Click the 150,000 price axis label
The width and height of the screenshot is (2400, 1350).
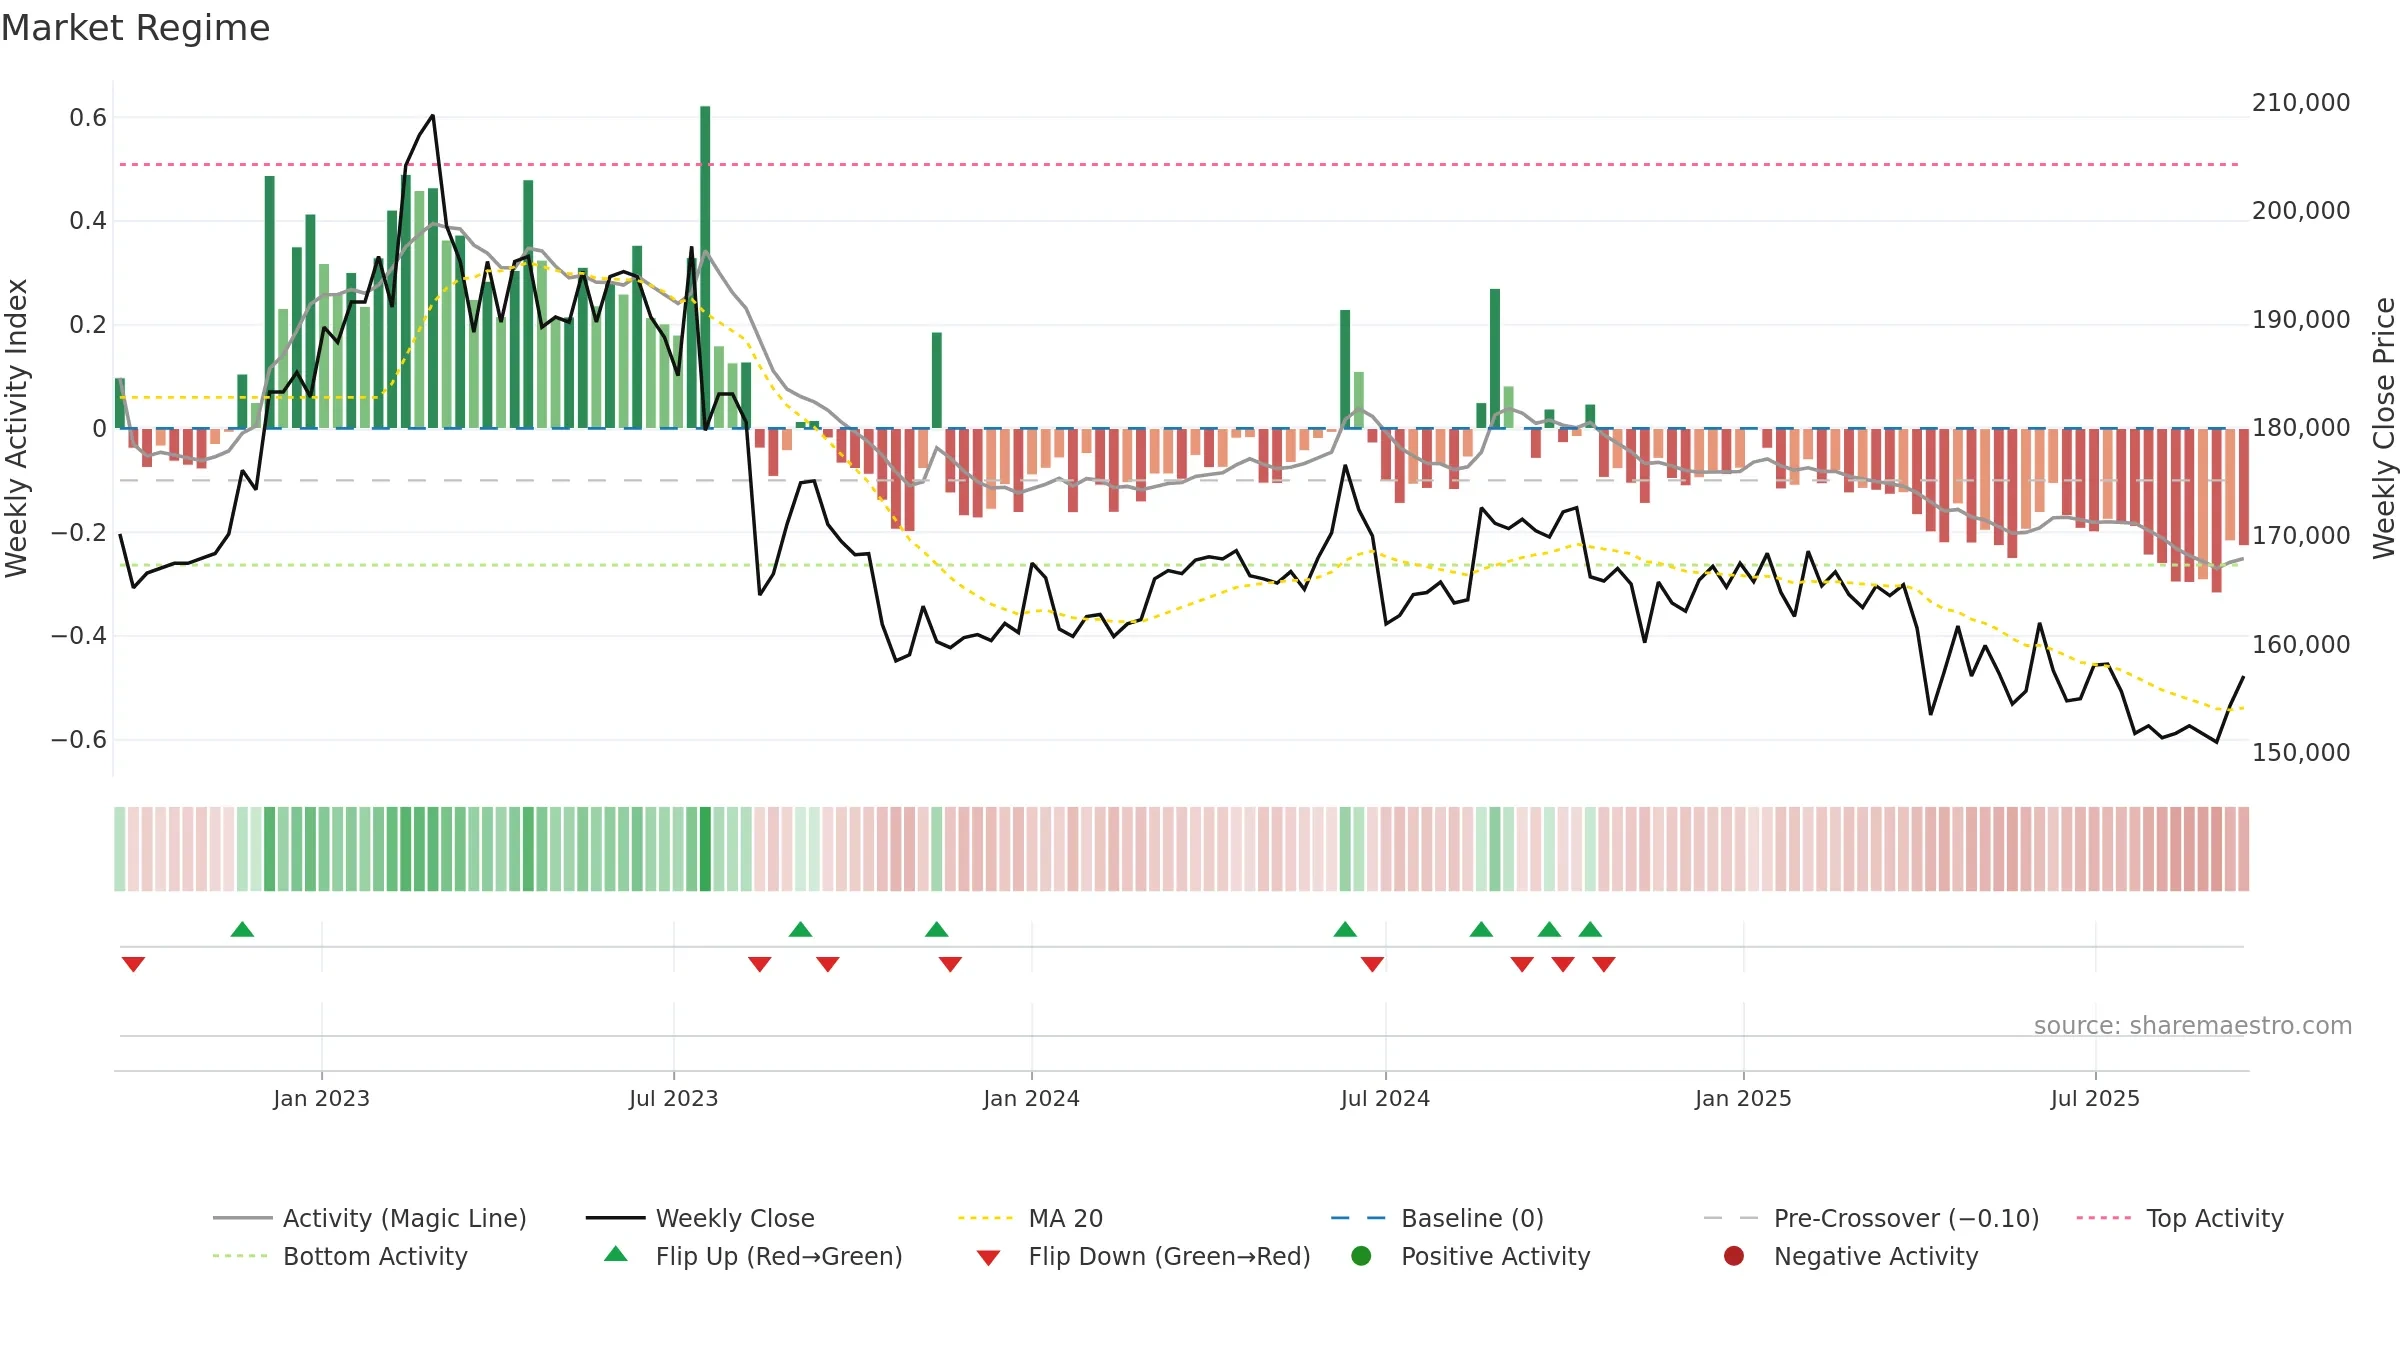tap(2301, 753)
